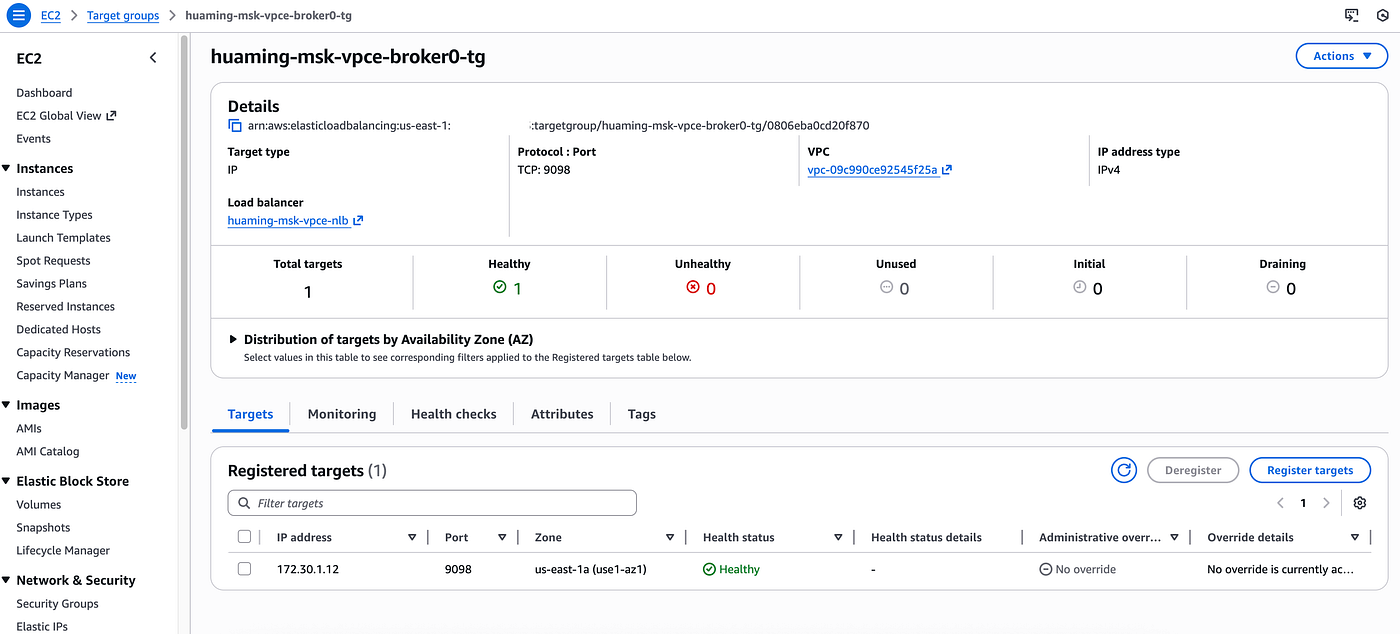Open Instance Types in the sidebar
The width and height of the screenshot is (1400, 634).
coord(54,215)
